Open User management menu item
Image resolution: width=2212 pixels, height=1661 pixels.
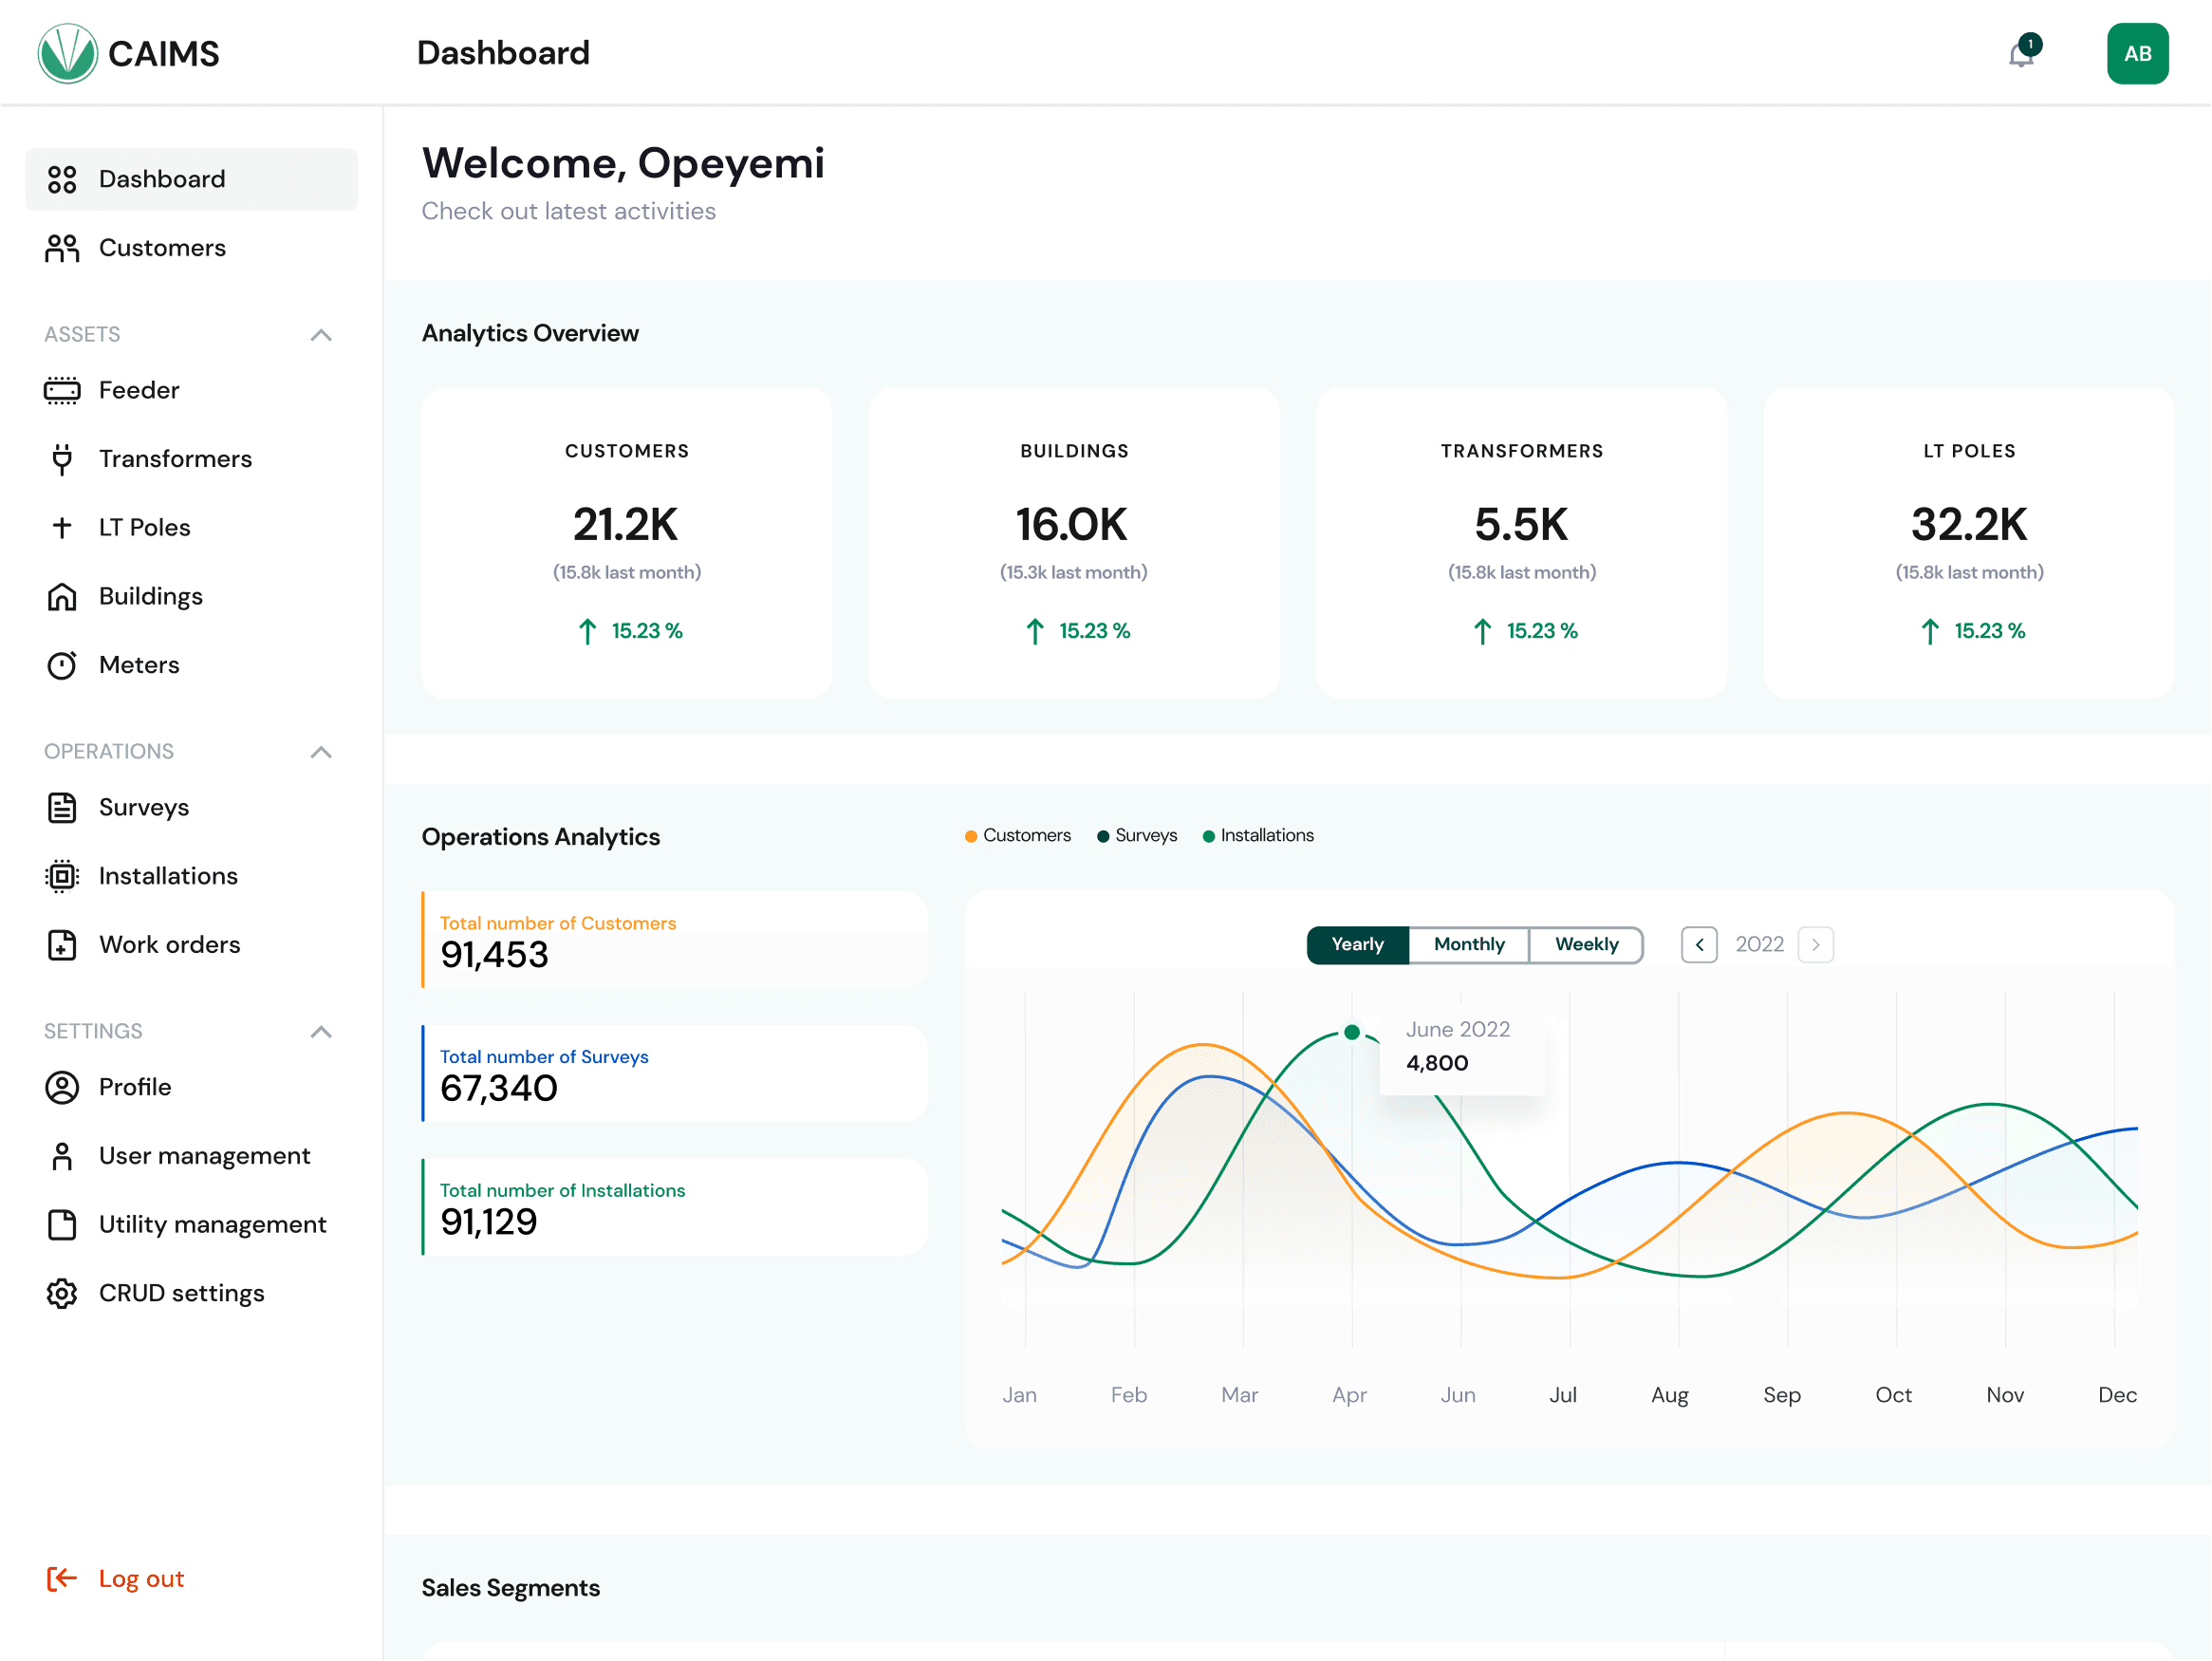pyautogui.click(x=204, y=1156)
